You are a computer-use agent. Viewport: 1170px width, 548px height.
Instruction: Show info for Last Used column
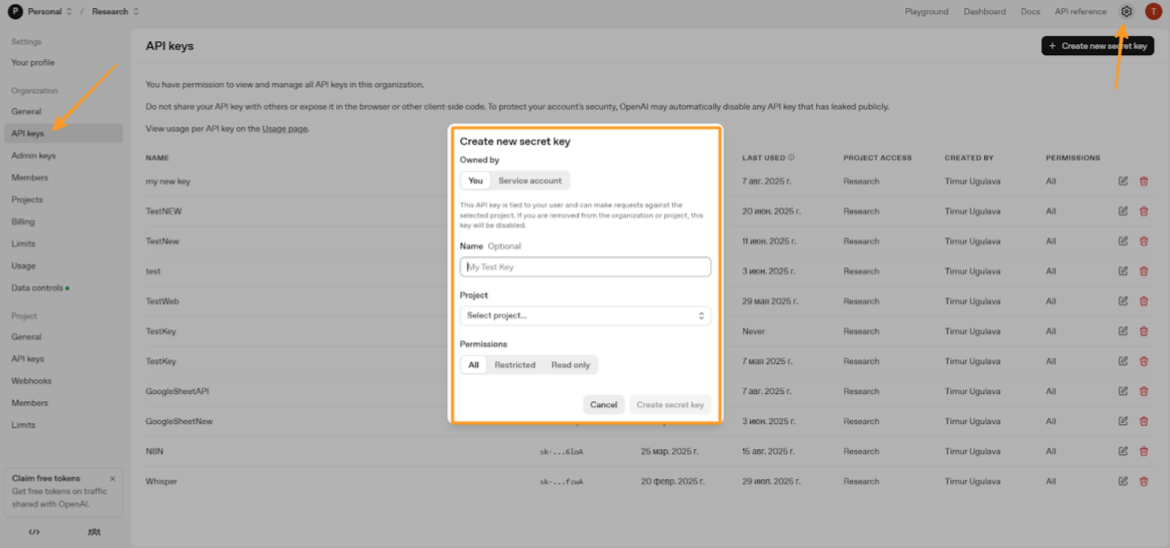coord(791,158)
